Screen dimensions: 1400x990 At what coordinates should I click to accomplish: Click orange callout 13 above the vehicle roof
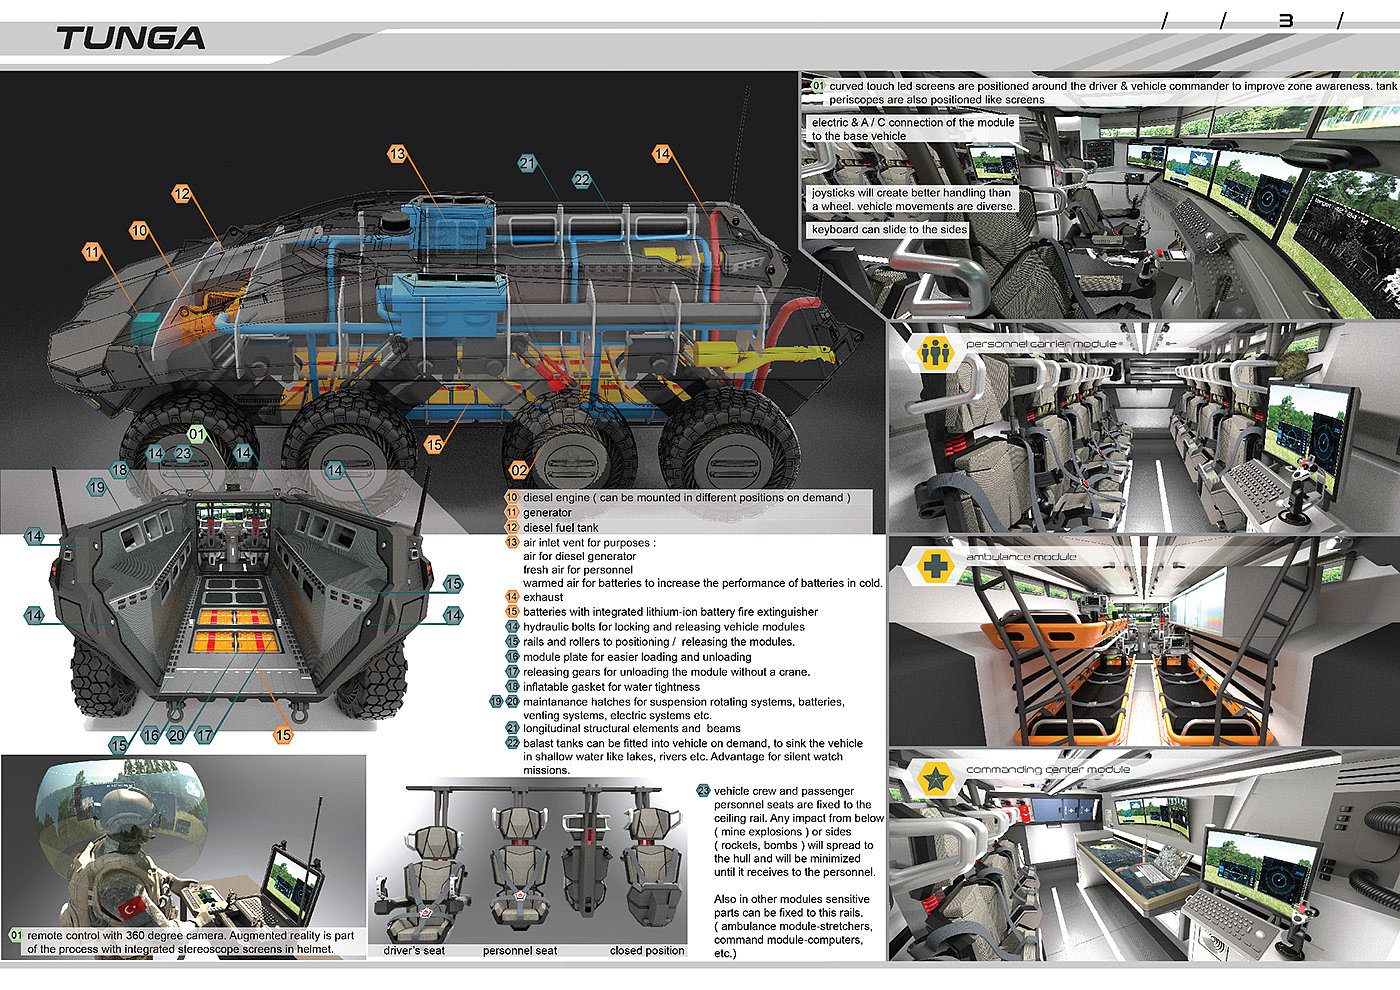coord(398,154)
